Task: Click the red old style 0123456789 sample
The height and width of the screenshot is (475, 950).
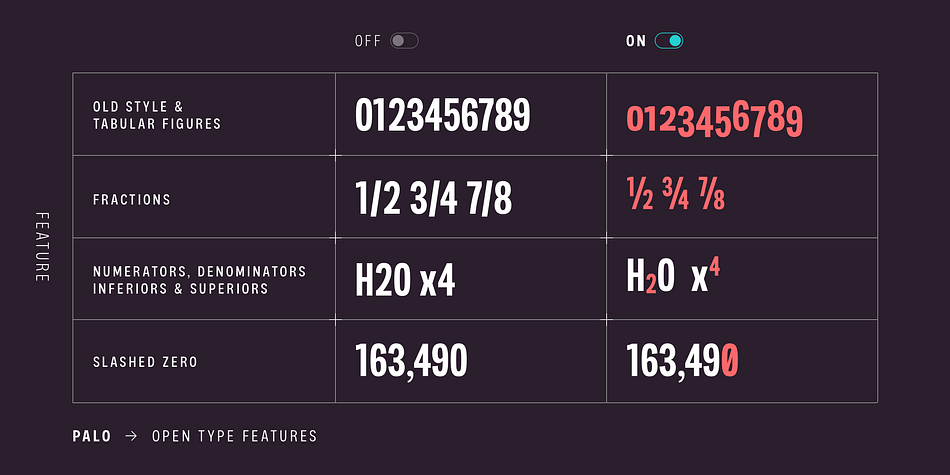Action: pos(714,120)
